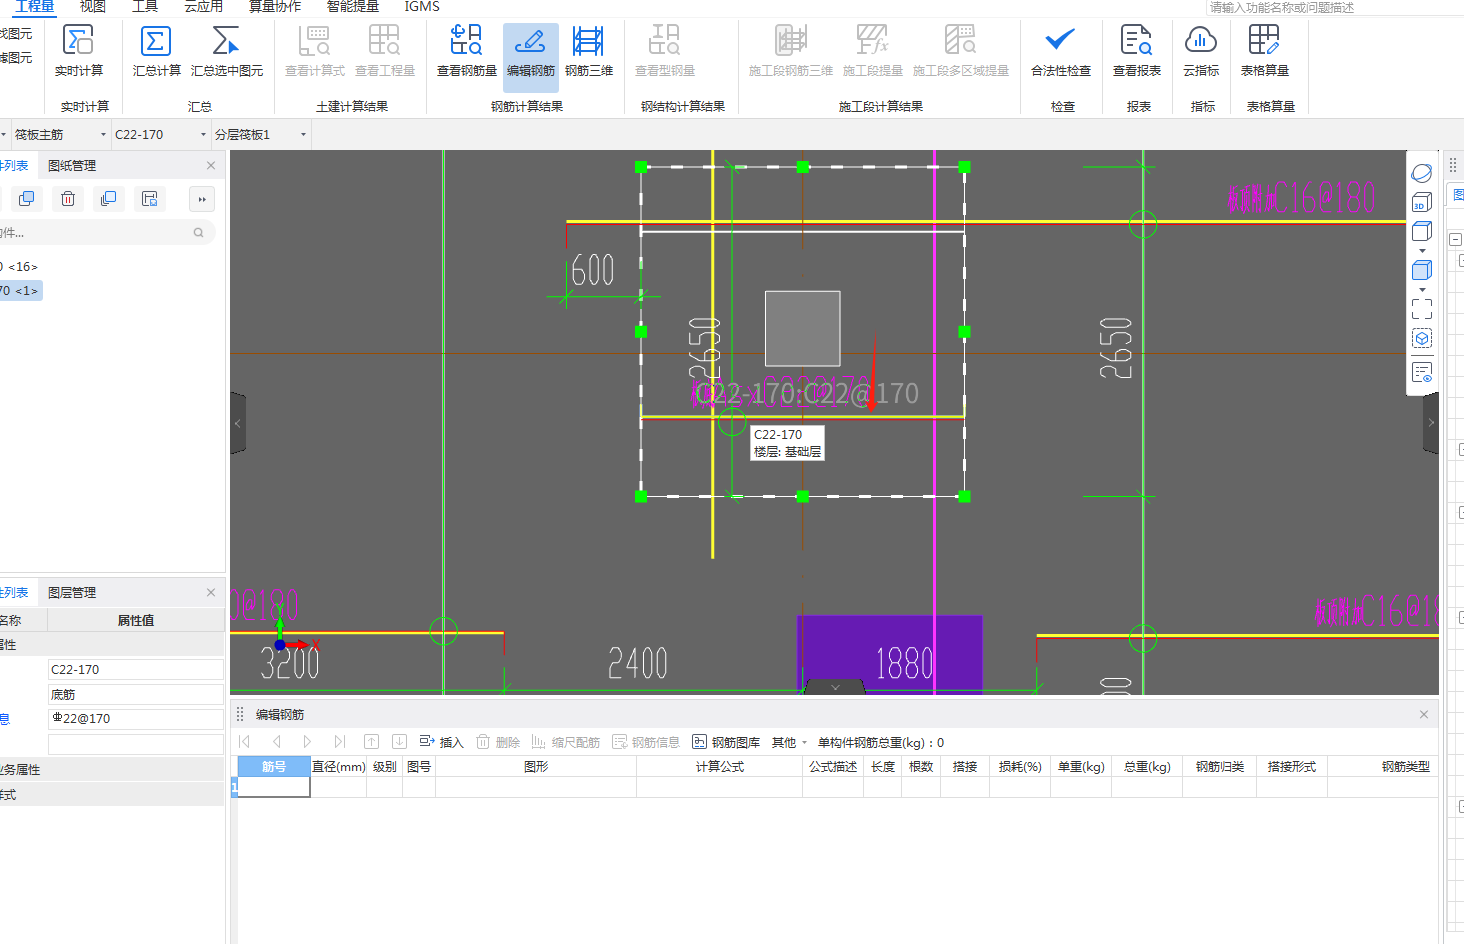Expand dropdown arrow under solid cube icon

tap(1422, 290)
